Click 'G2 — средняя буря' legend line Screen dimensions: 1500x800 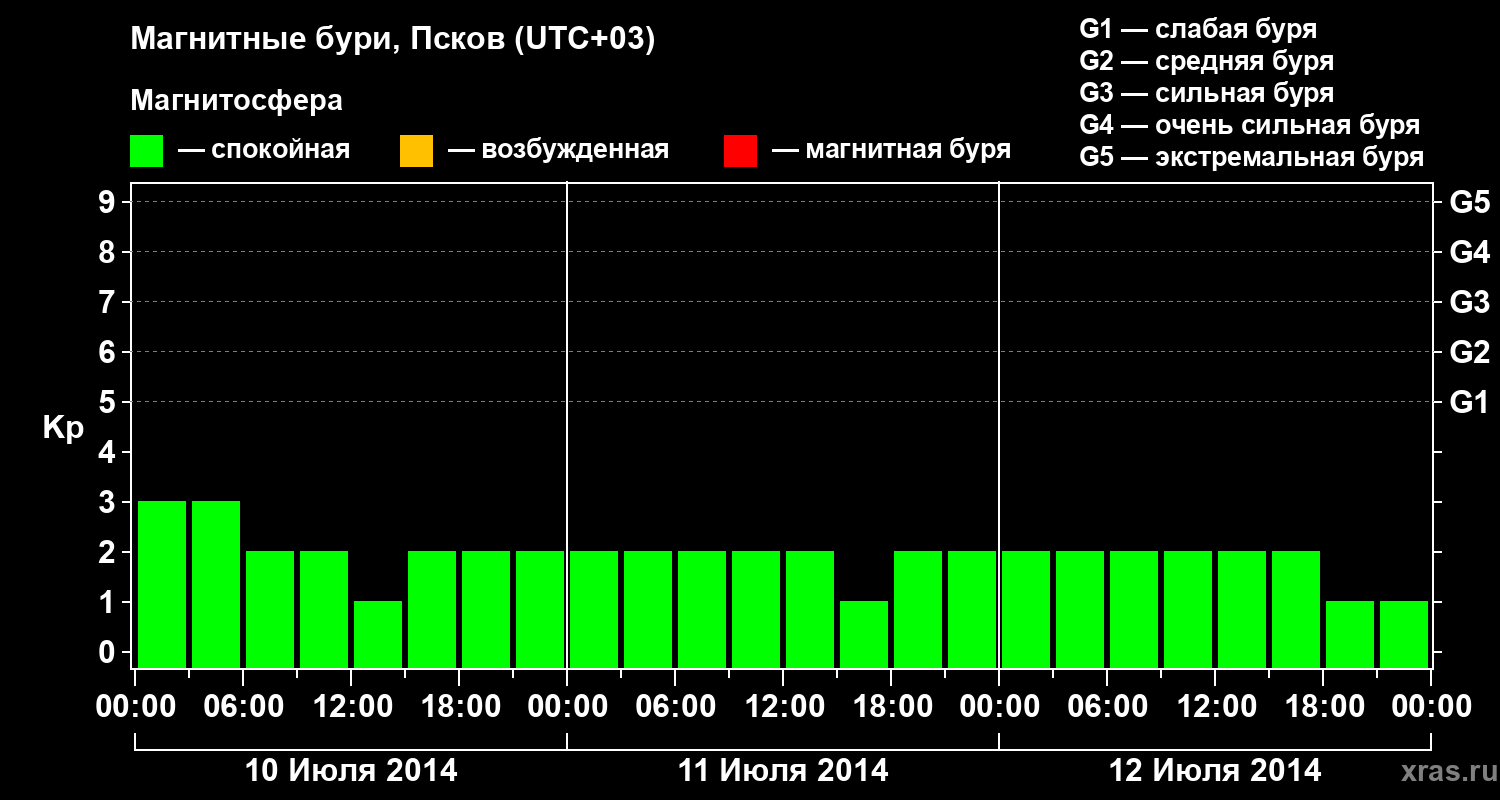[x=1207, y=61]
